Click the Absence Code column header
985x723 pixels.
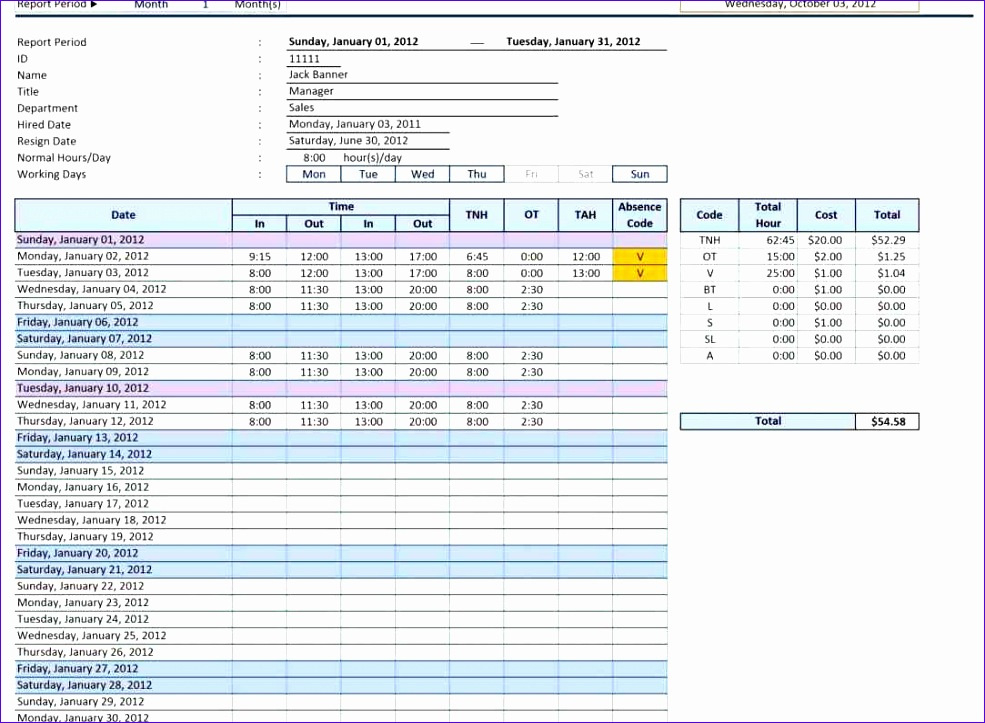click(639, 215)
